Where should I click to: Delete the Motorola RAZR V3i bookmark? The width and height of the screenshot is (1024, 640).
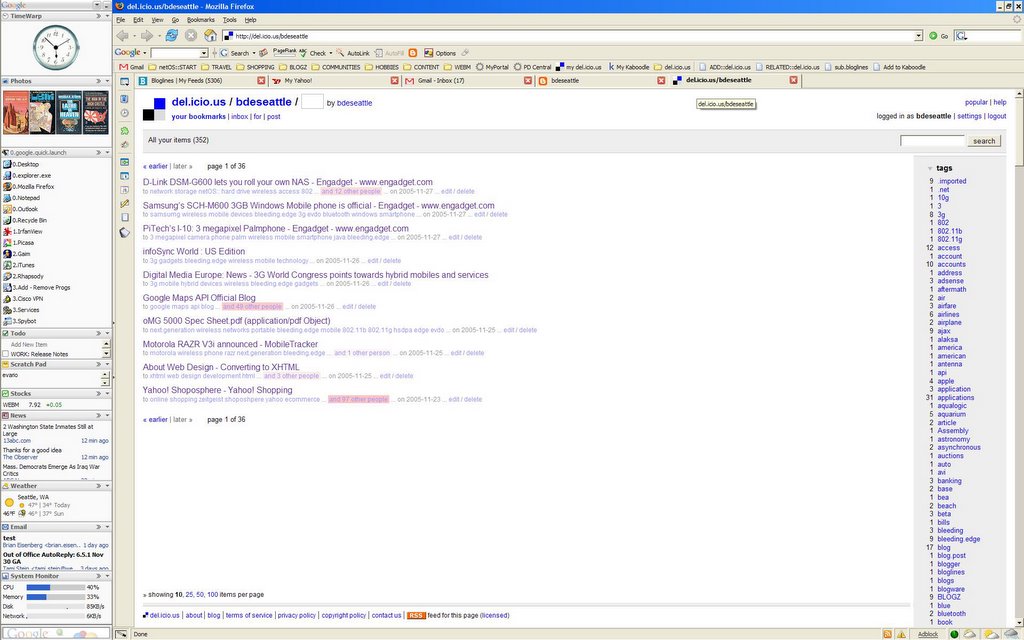(475, 353)
